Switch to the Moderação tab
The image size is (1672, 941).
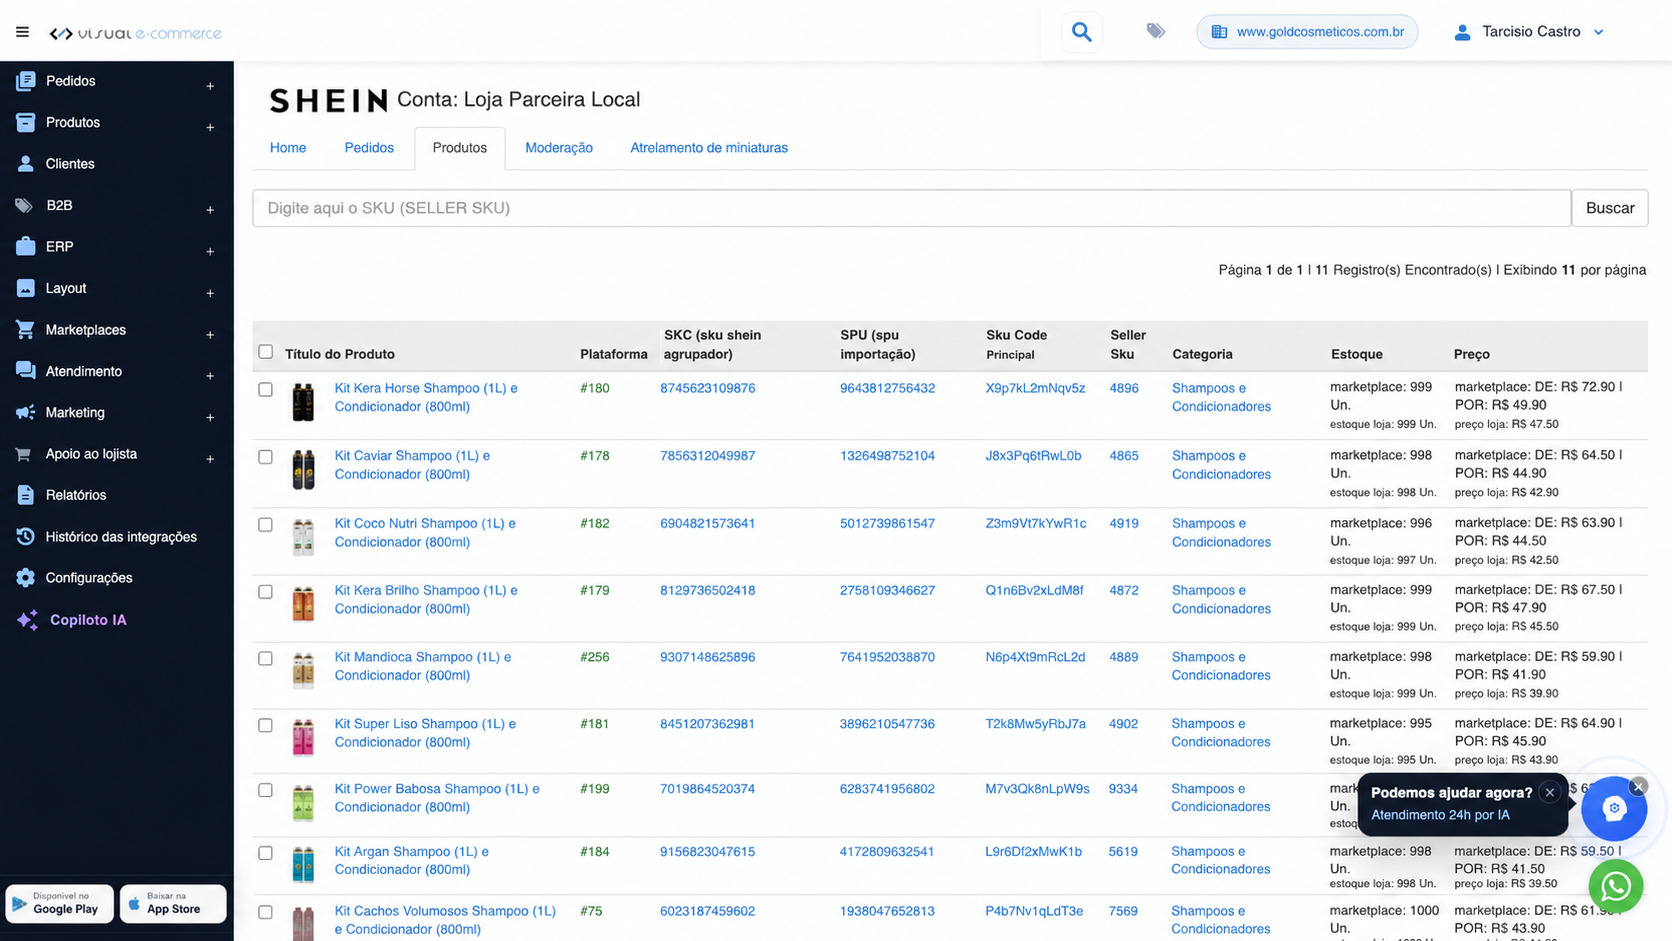pos(559,148)
